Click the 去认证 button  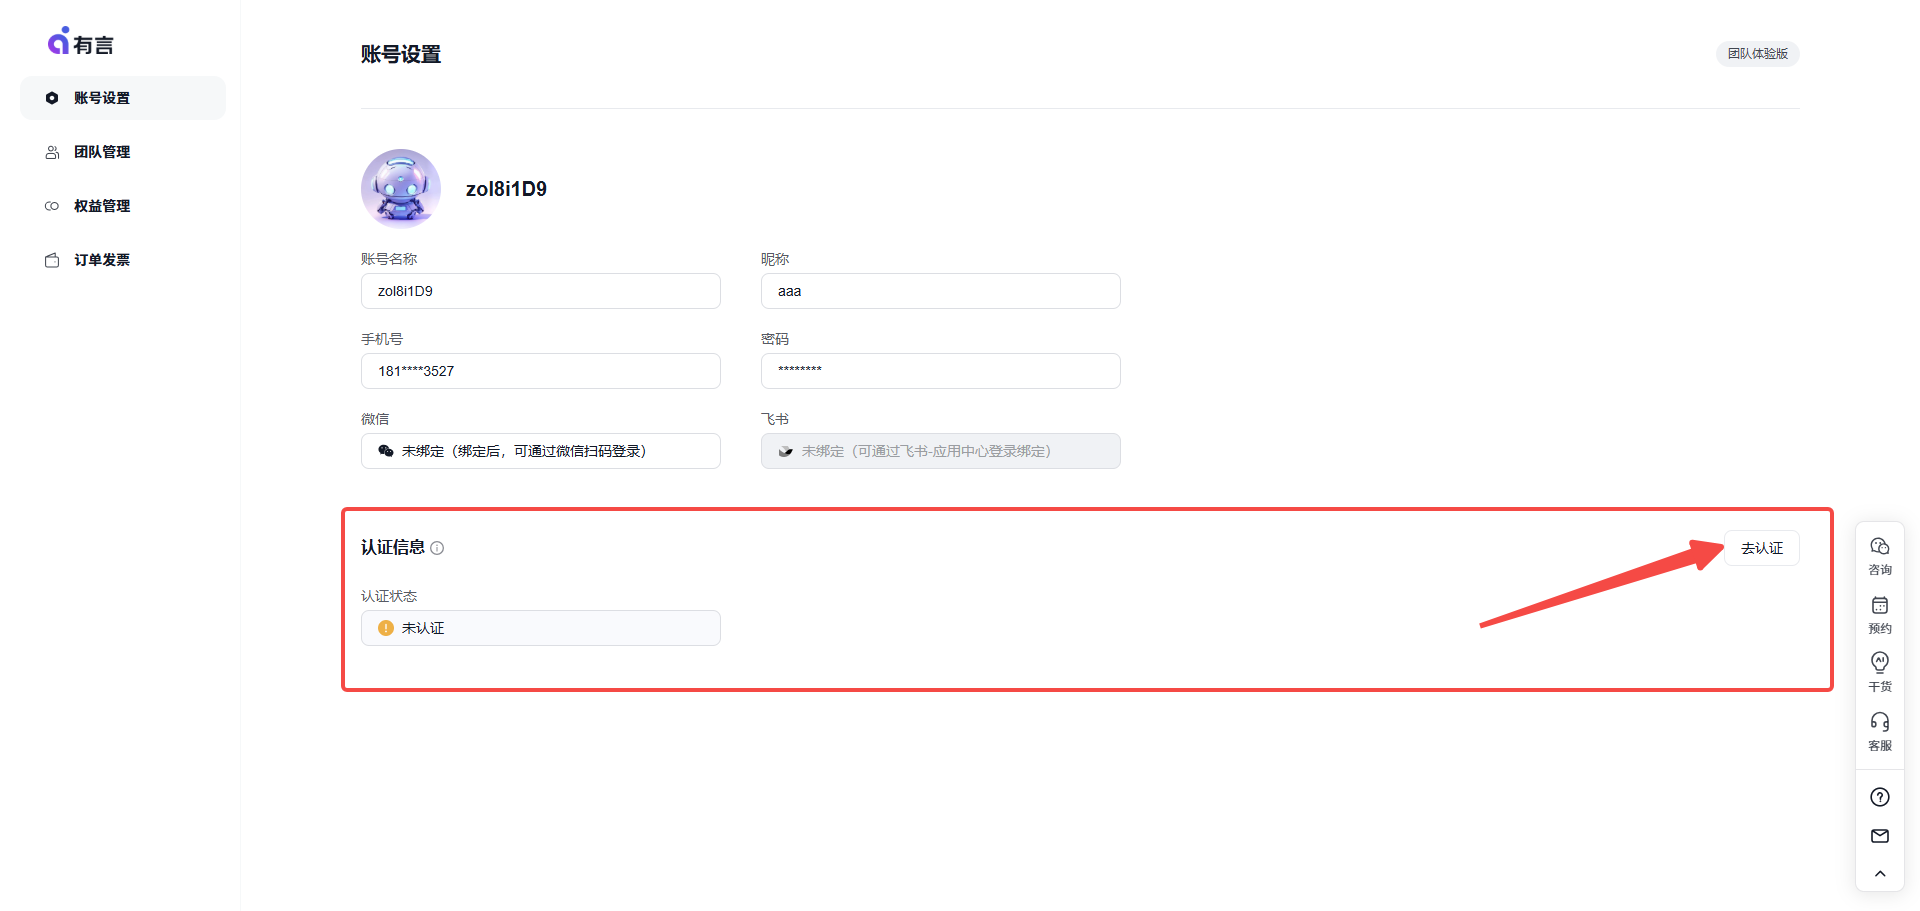(1761, 548)
